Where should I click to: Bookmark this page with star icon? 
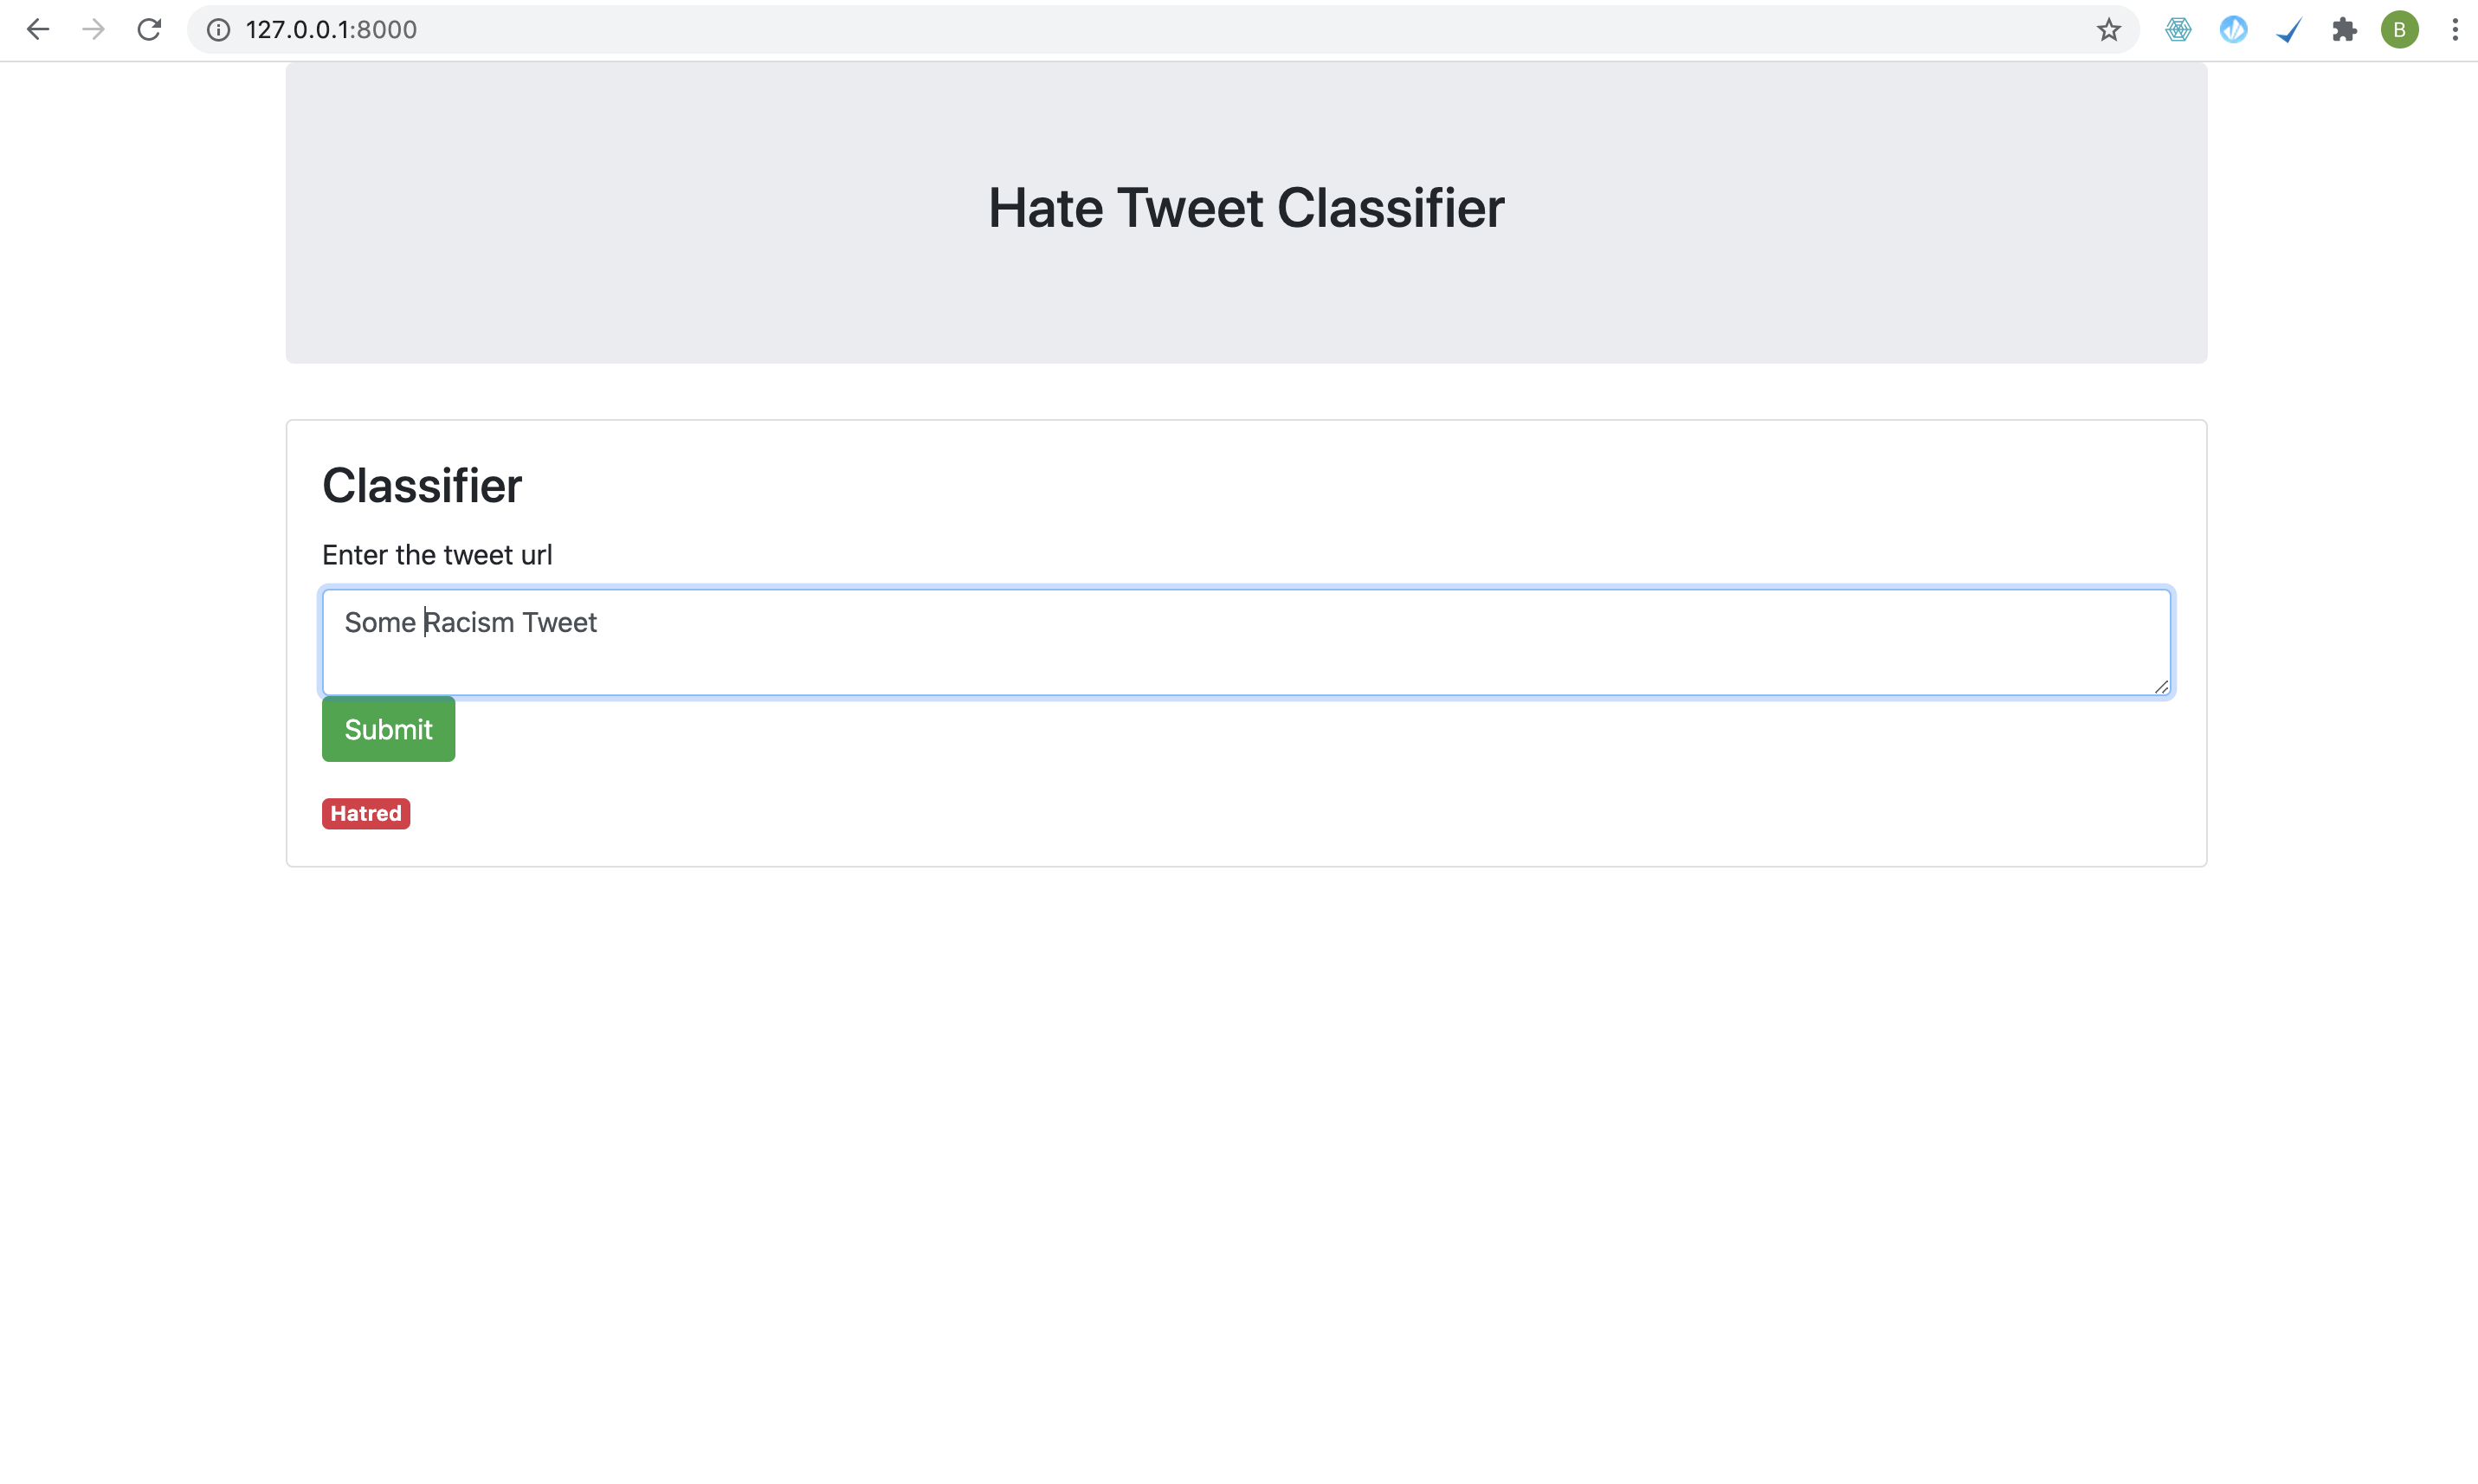(2108, 30)
